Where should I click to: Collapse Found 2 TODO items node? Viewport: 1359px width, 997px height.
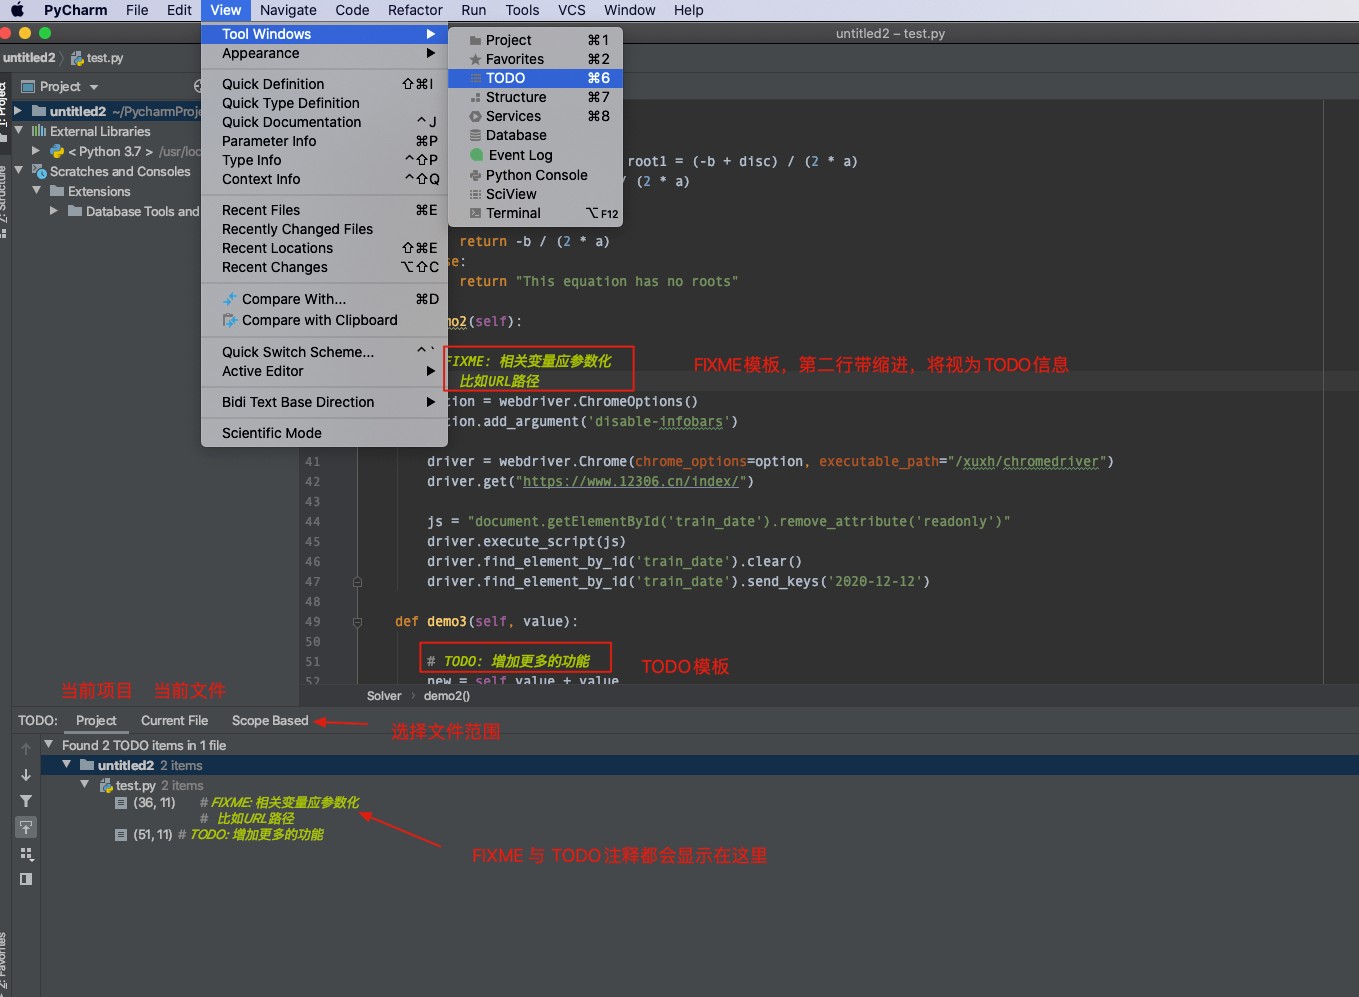(x=48, y=744)
